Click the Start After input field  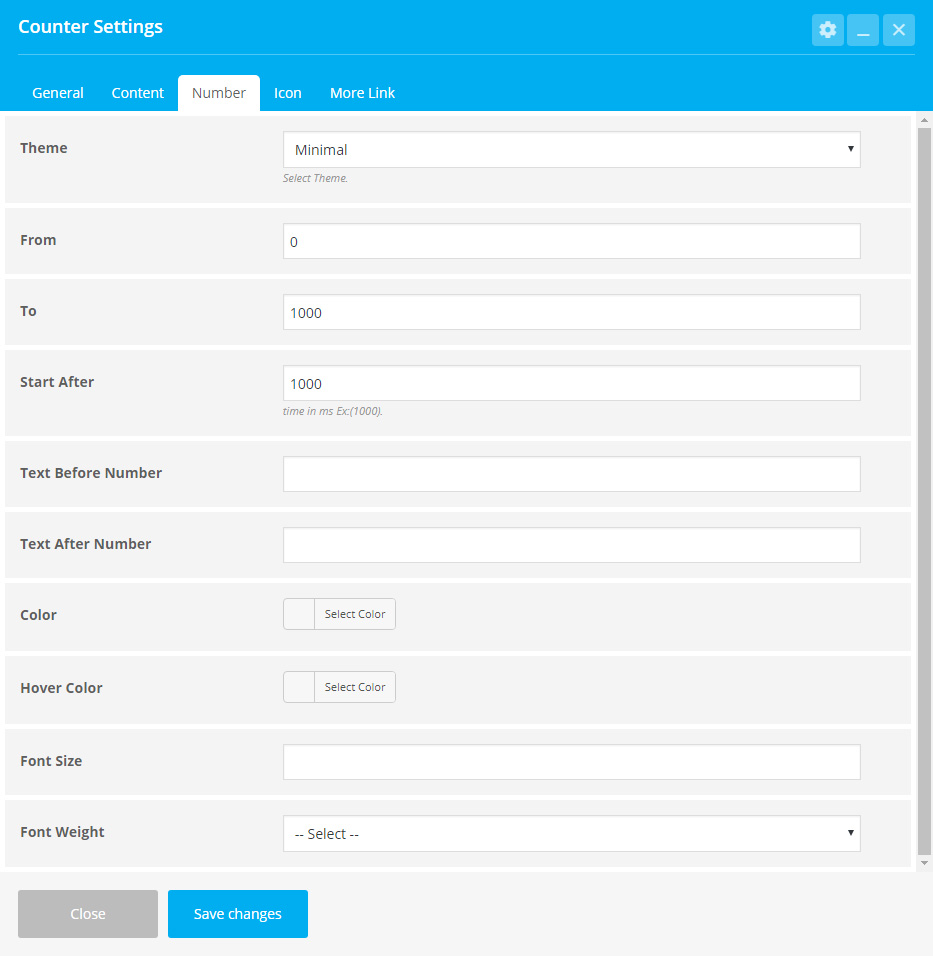572,383
